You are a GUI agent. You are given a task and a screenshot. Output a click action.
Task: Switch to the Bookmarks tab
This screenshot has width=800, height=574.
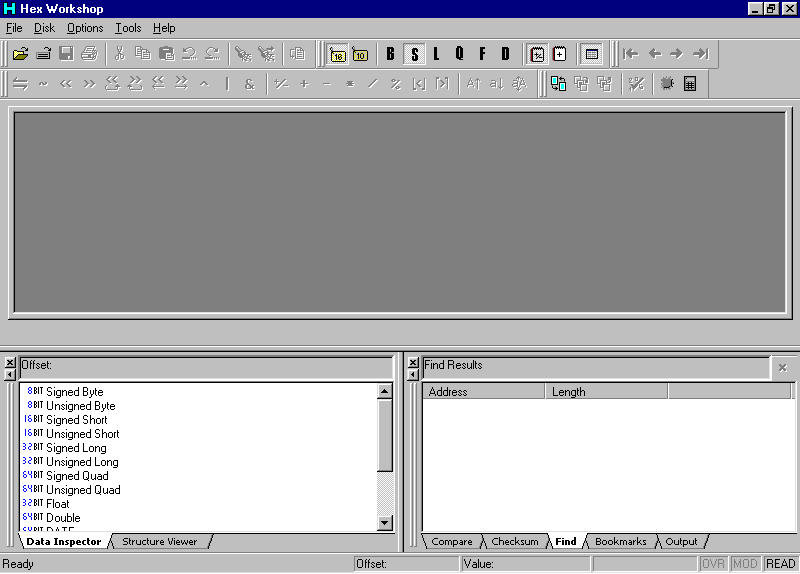[x=620, y=542]
